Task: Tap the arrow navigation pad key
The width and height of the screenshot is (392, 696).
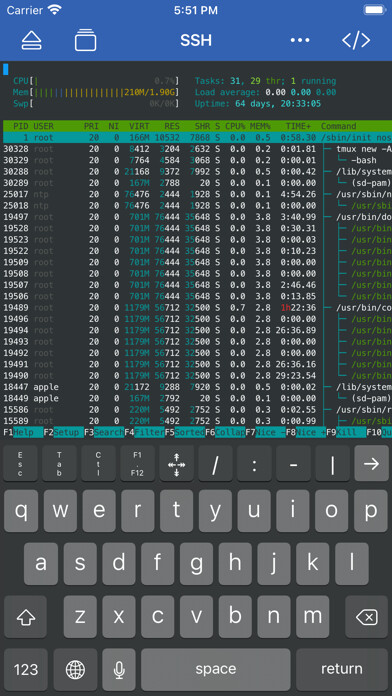Action: 176,464
